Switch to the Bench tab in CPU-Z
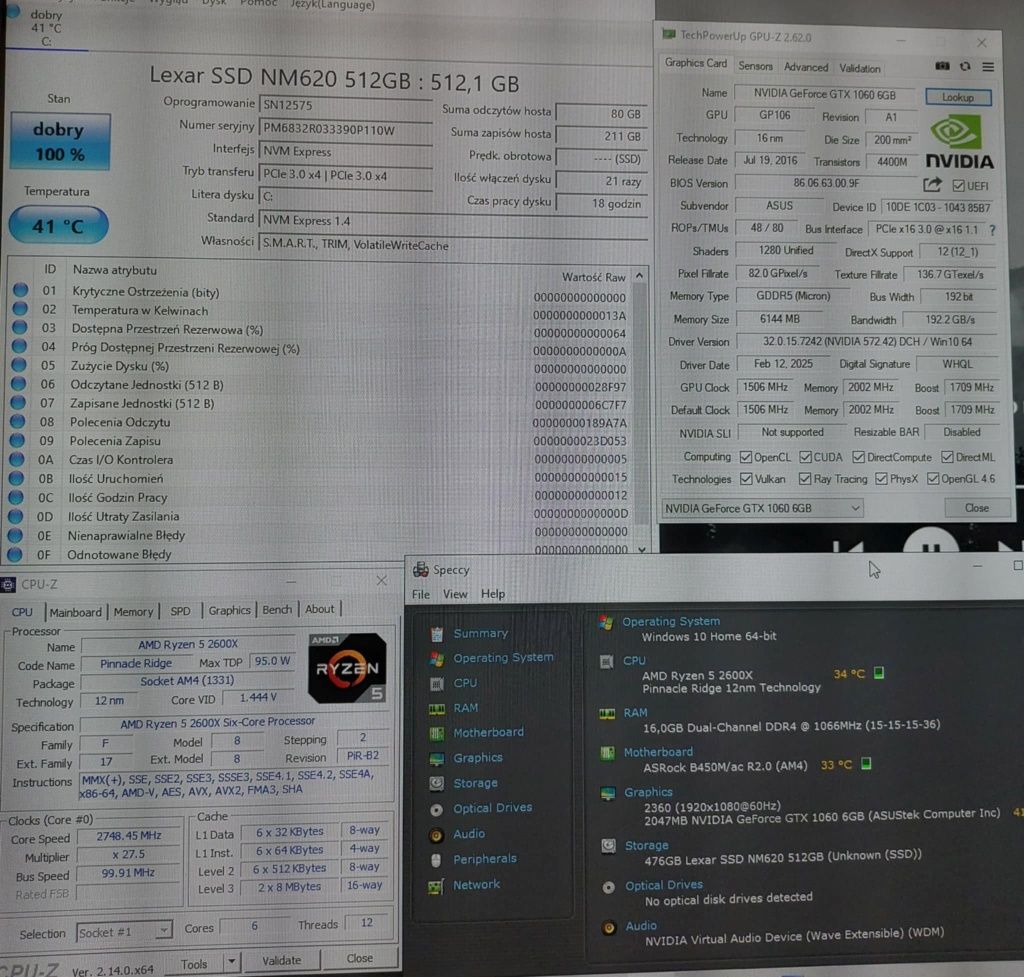Screen dimensions: 1024x977 pos(277,609)
